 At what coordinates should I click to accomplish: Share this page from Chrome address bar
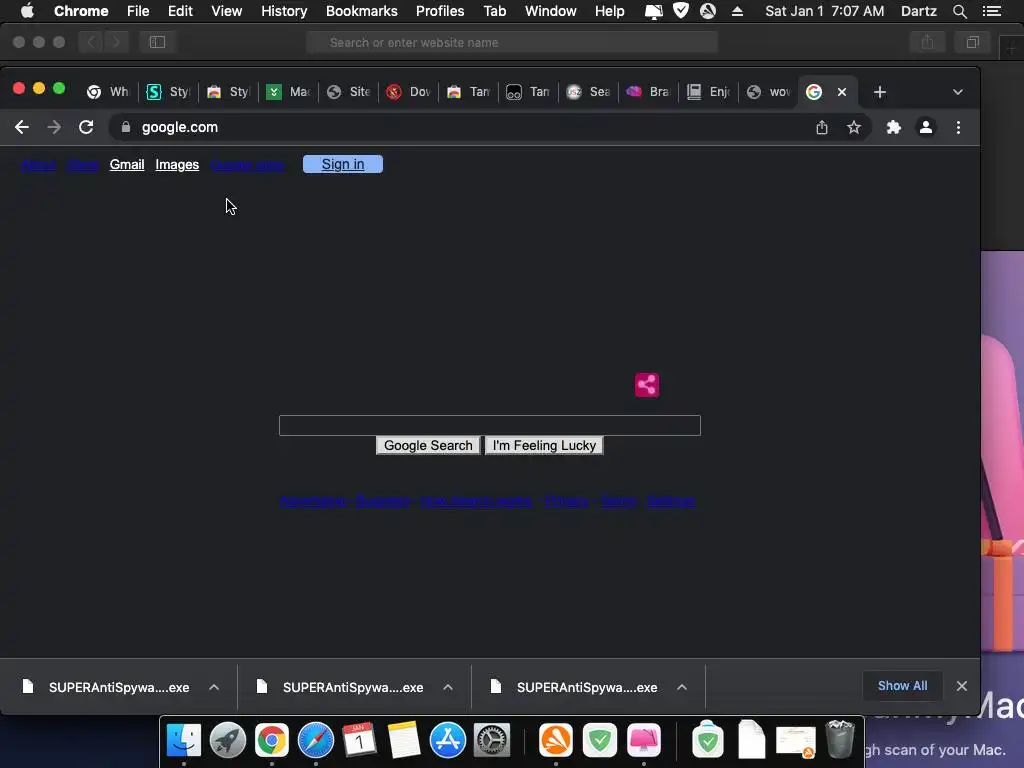tap(822, 127)
